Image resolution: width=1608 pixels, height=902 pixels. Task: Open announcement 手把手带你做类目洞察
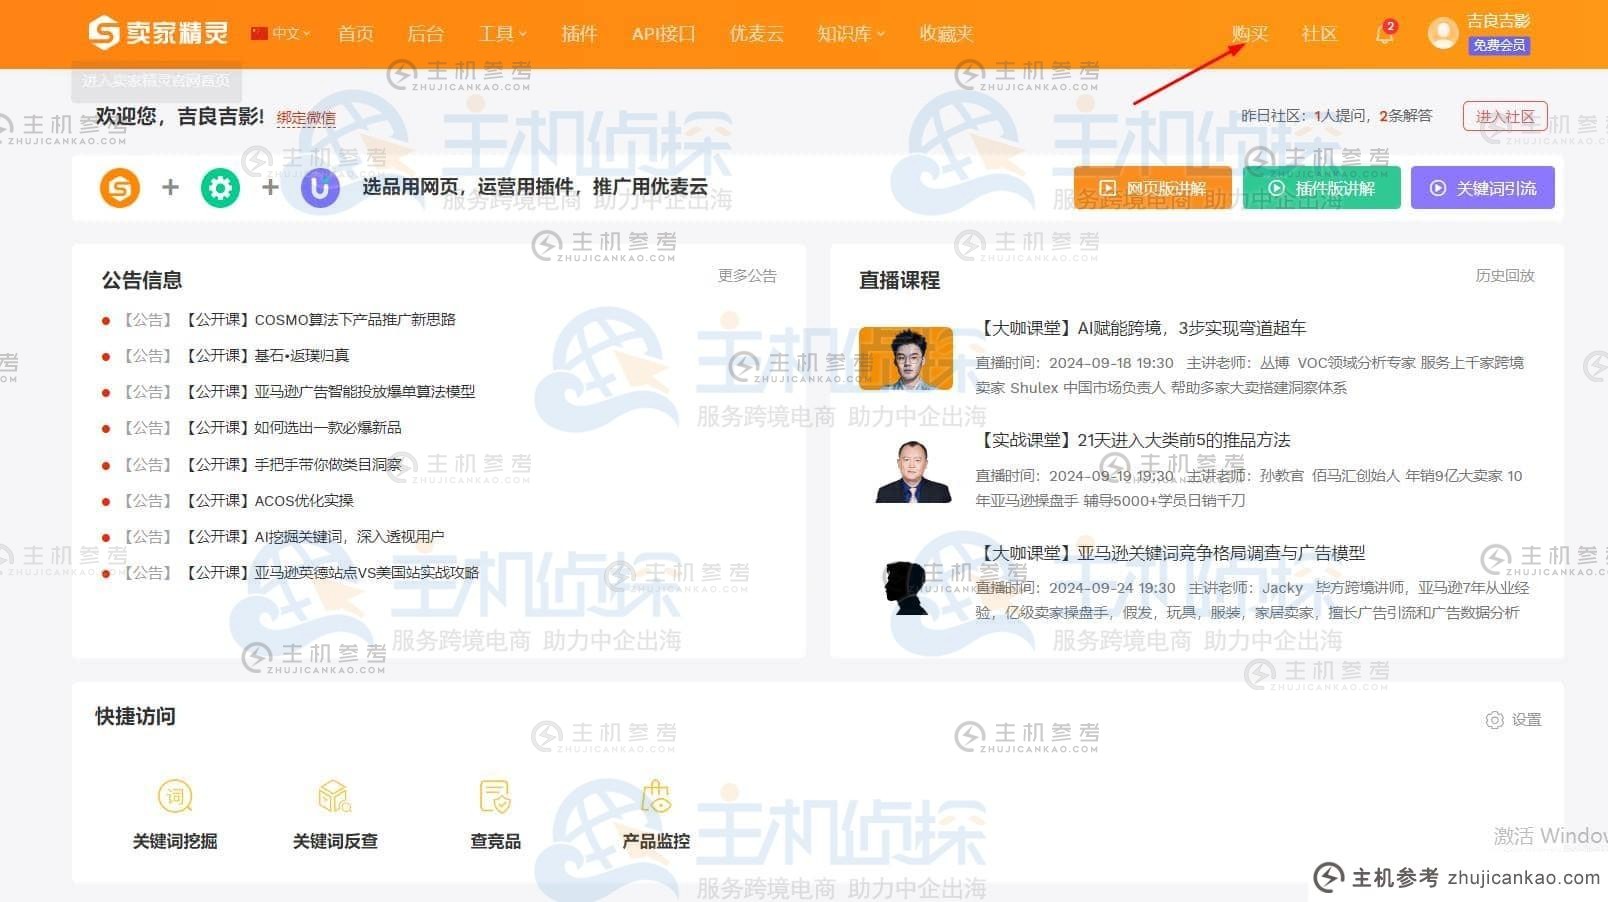click(293, 464)
